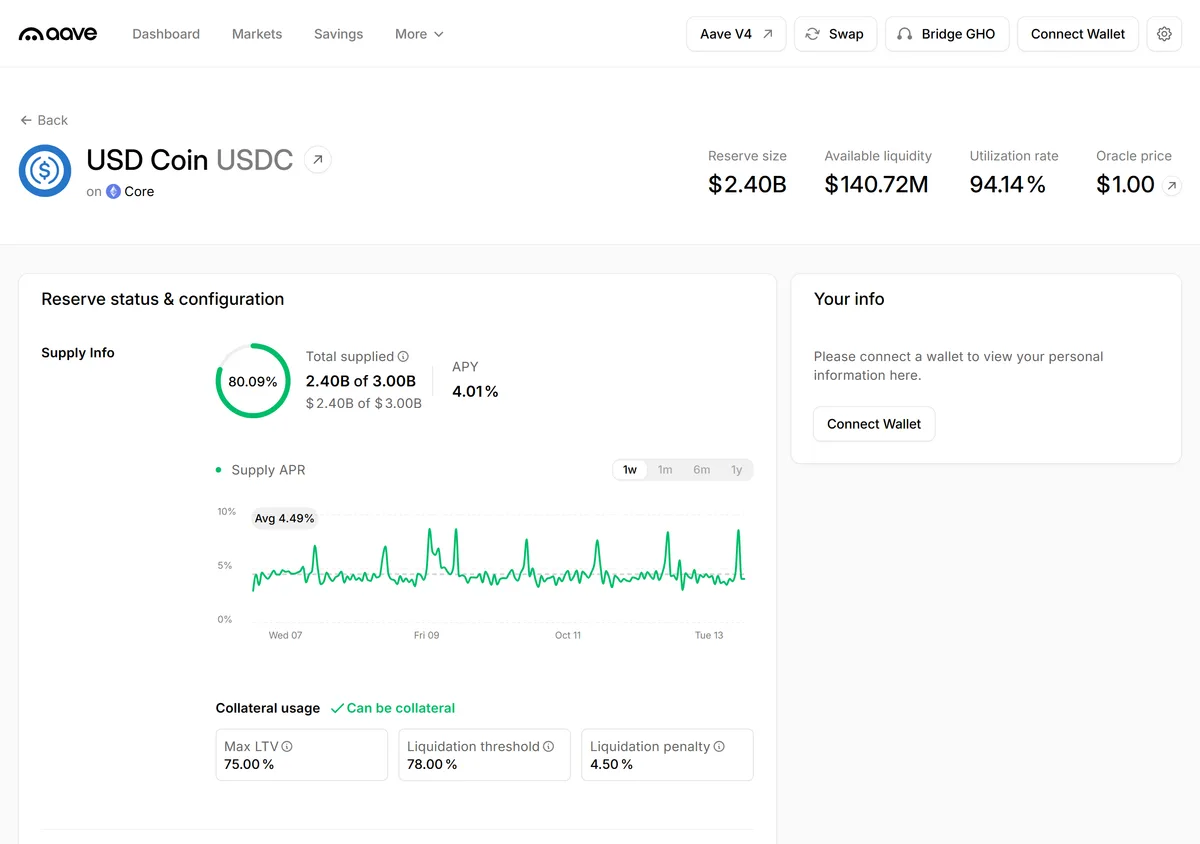Click the Aave logo
The width and height of the screenshot is (1200, 844).
tap(58, 34)
